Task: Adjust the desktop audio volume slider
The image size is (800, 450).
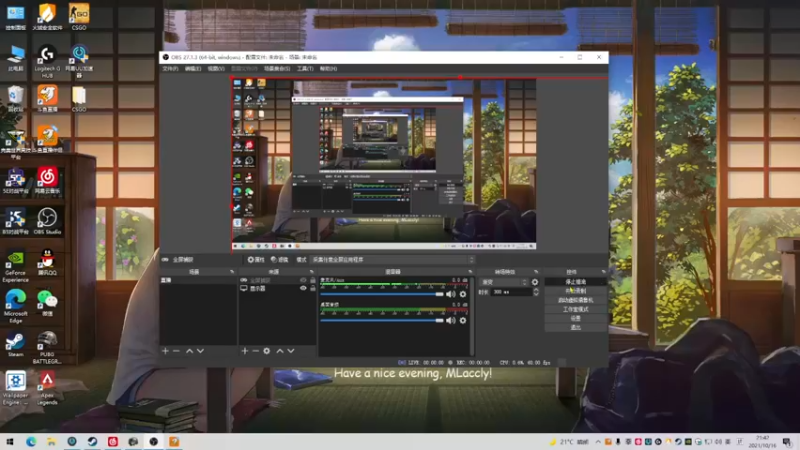Action: (x=382, y=320)
